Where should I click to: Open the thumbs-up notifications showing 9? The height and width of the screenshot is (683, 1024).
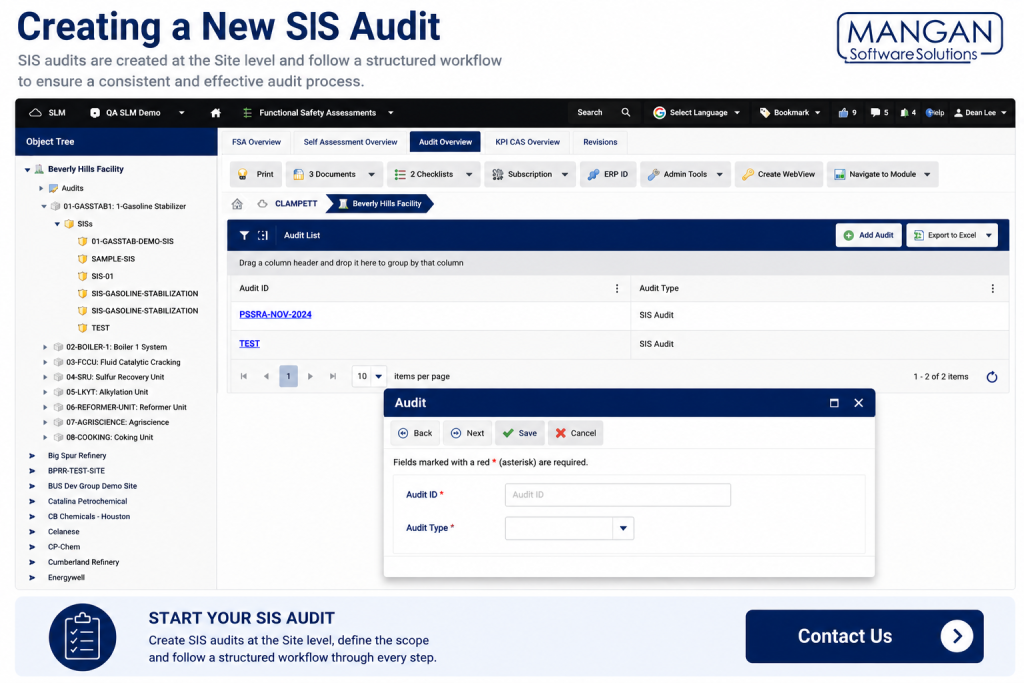[x=847, y=113]
